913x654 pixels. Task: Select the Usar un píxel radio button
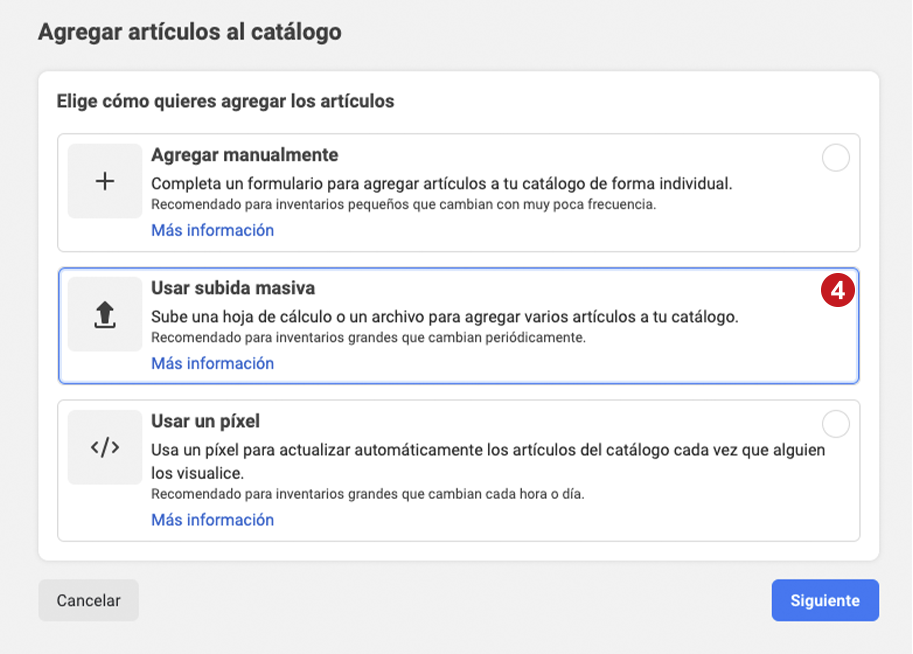click(x=836, y=424)
